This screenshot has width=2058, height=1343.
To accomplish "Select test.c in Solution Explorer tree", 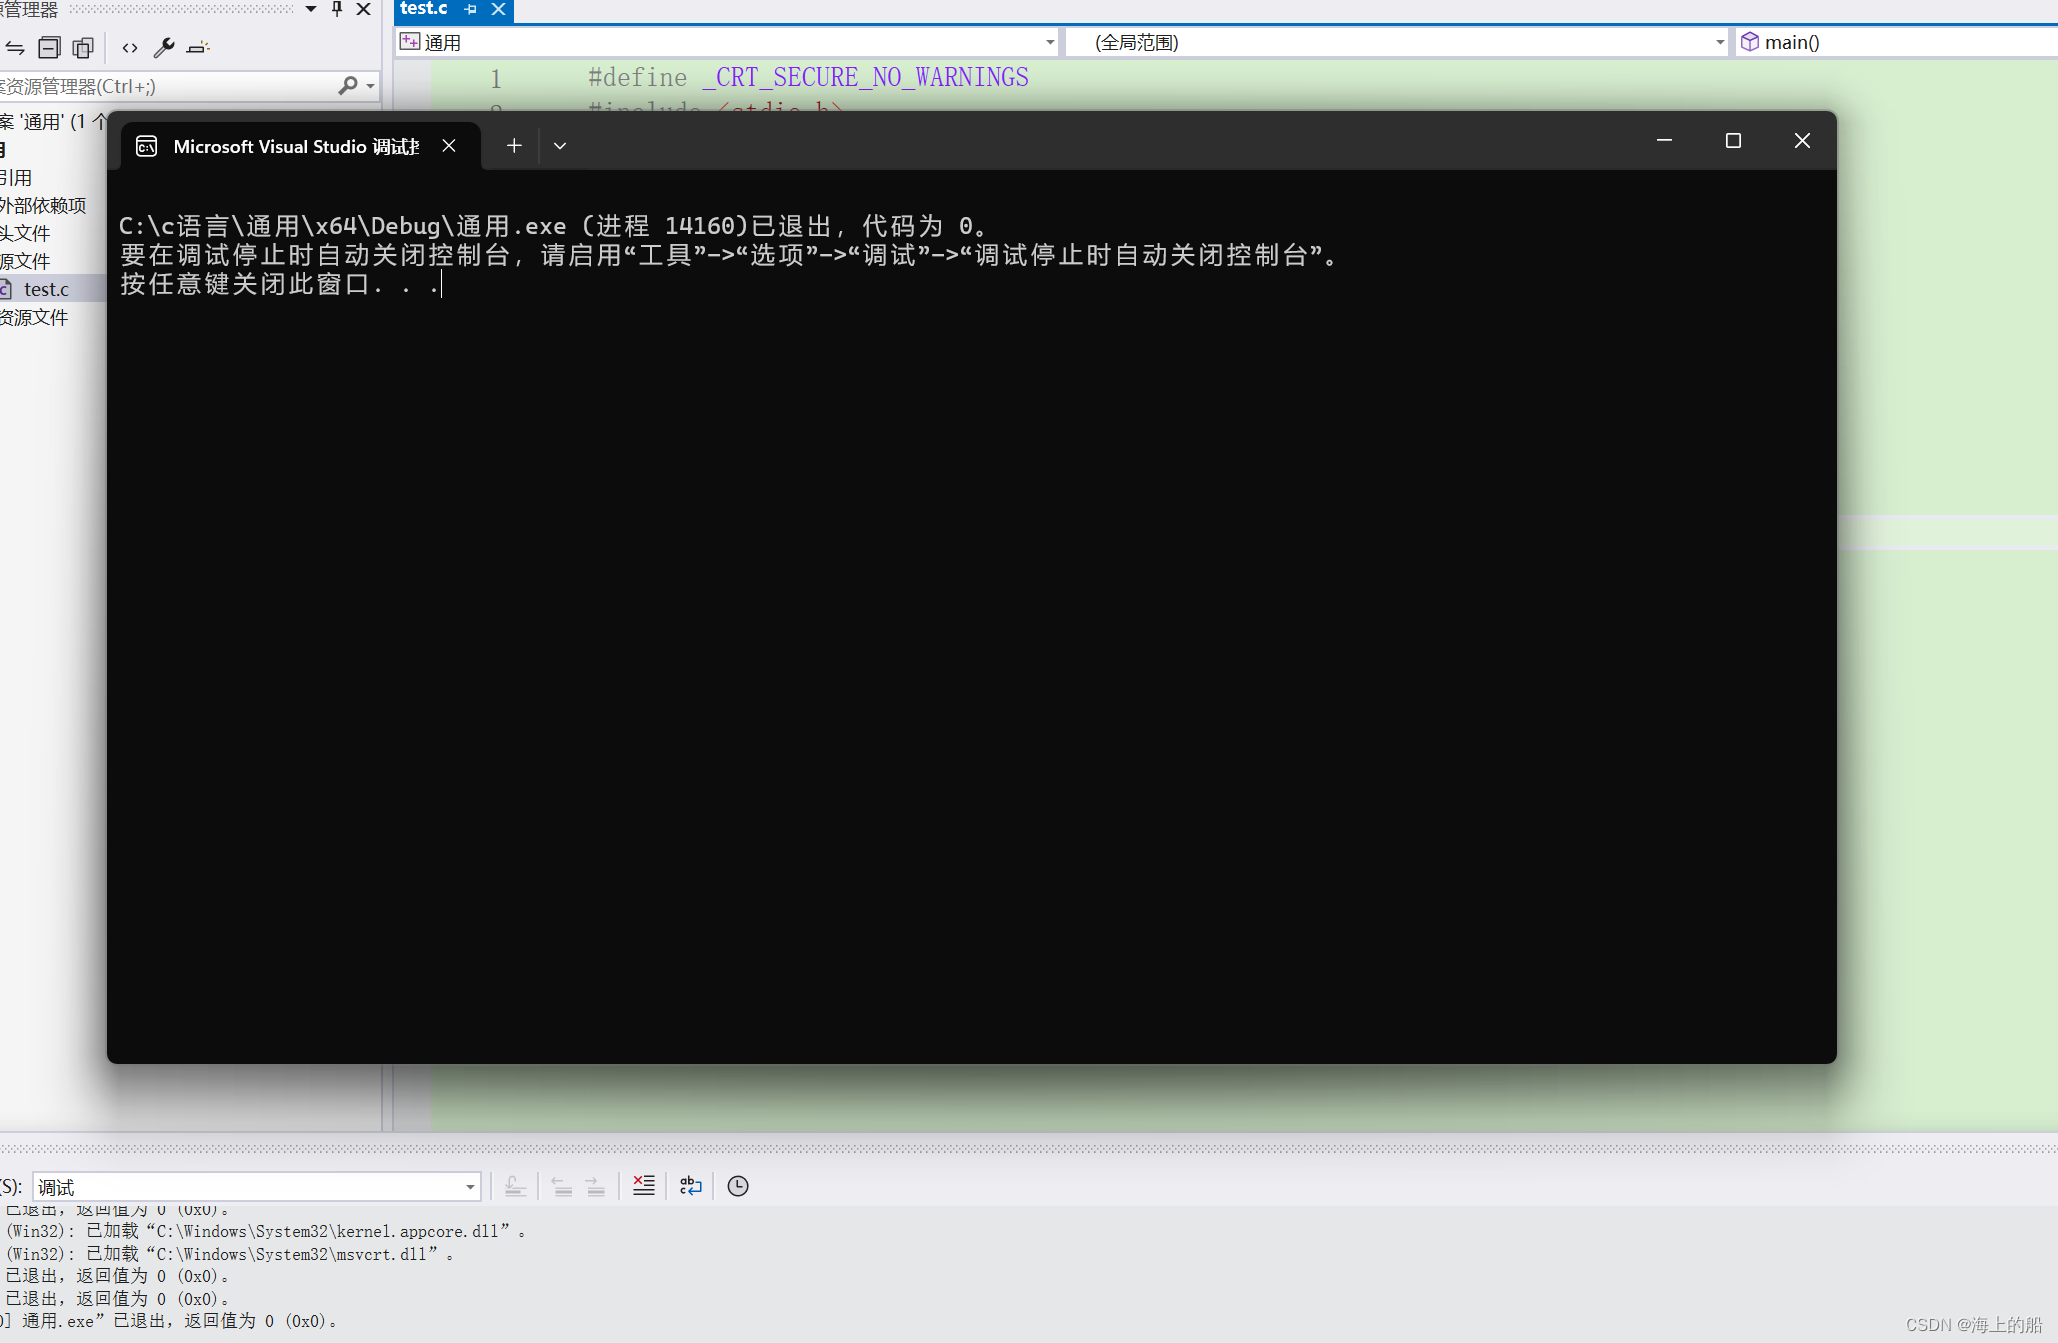I will coord(46,289).
